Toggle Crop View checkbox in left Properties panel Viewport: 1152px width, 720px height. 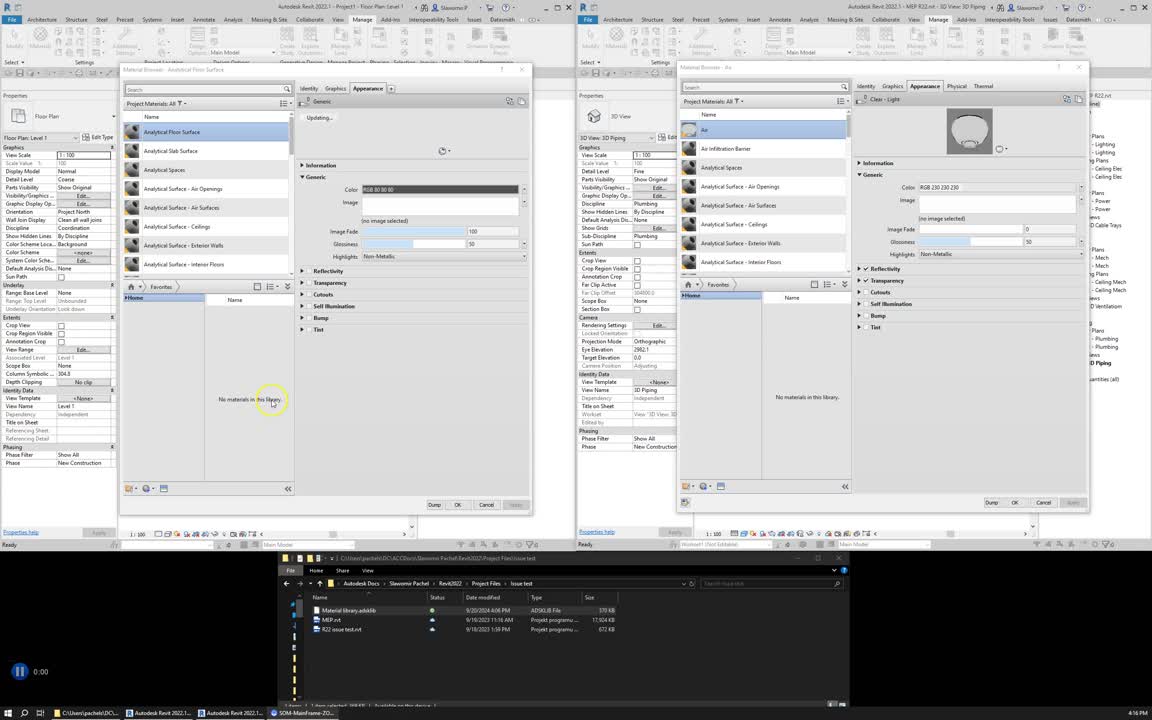tap(61, 325)
